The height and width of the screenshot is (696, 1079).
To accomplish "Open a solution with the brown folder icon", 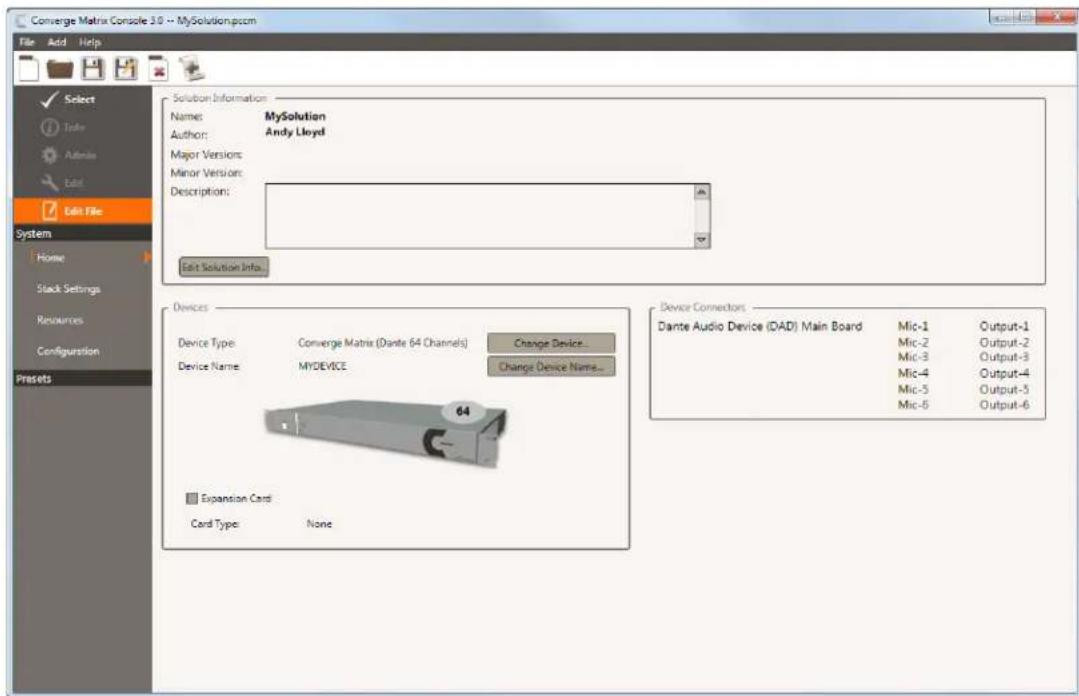I will (x=60, y=69).
